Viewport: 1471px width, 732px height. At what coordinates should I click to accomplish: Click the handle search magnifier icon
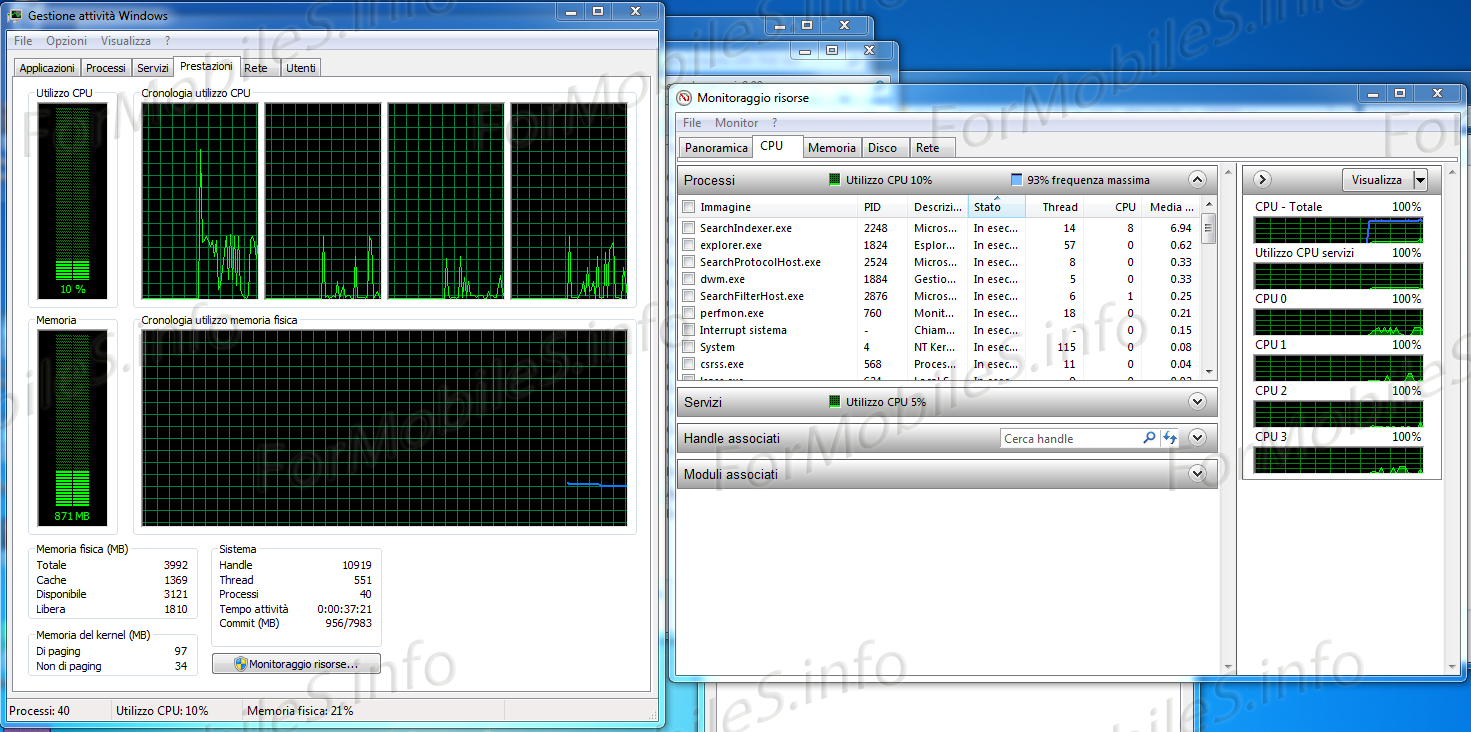coord(1149,438)
